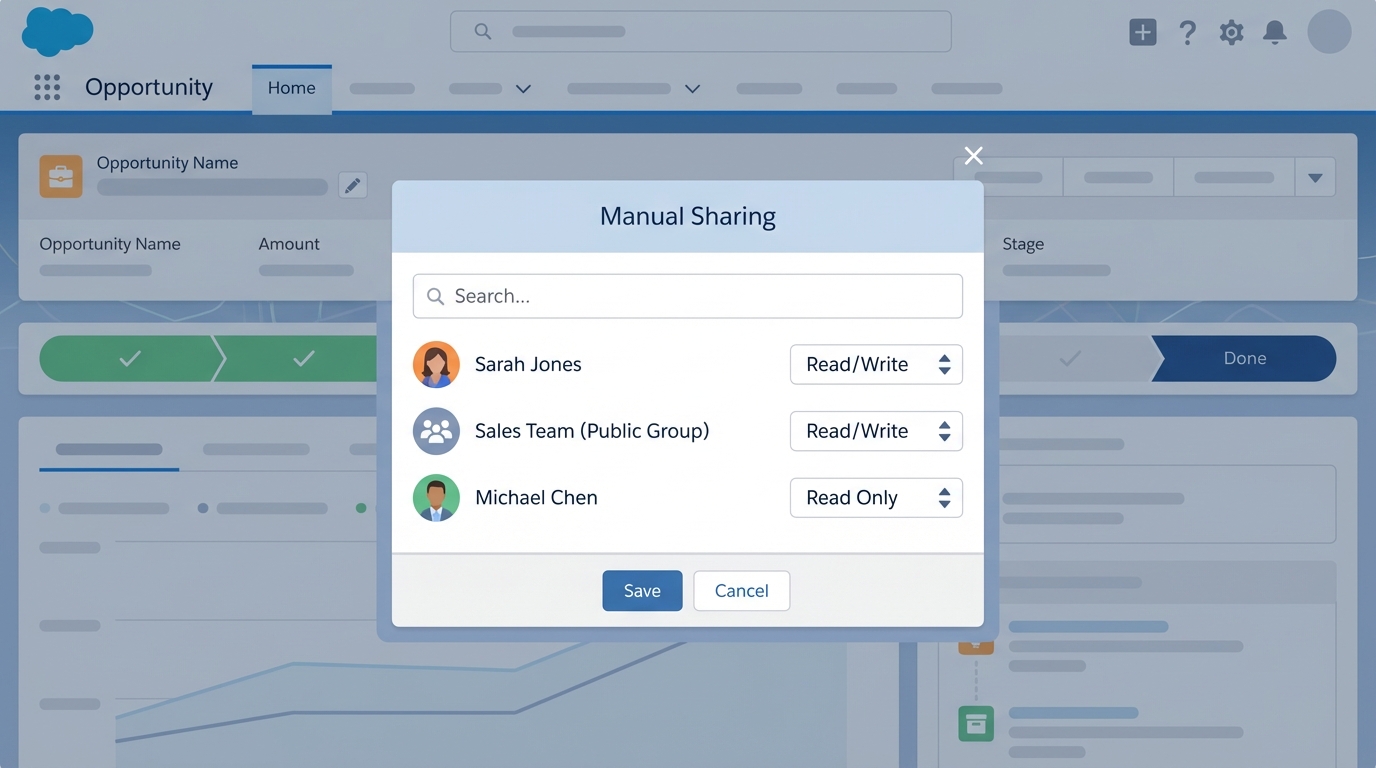This screenshot has height=768, width=1376.
Task: Click the Search field in the dialog
Action: pos(687,296)
